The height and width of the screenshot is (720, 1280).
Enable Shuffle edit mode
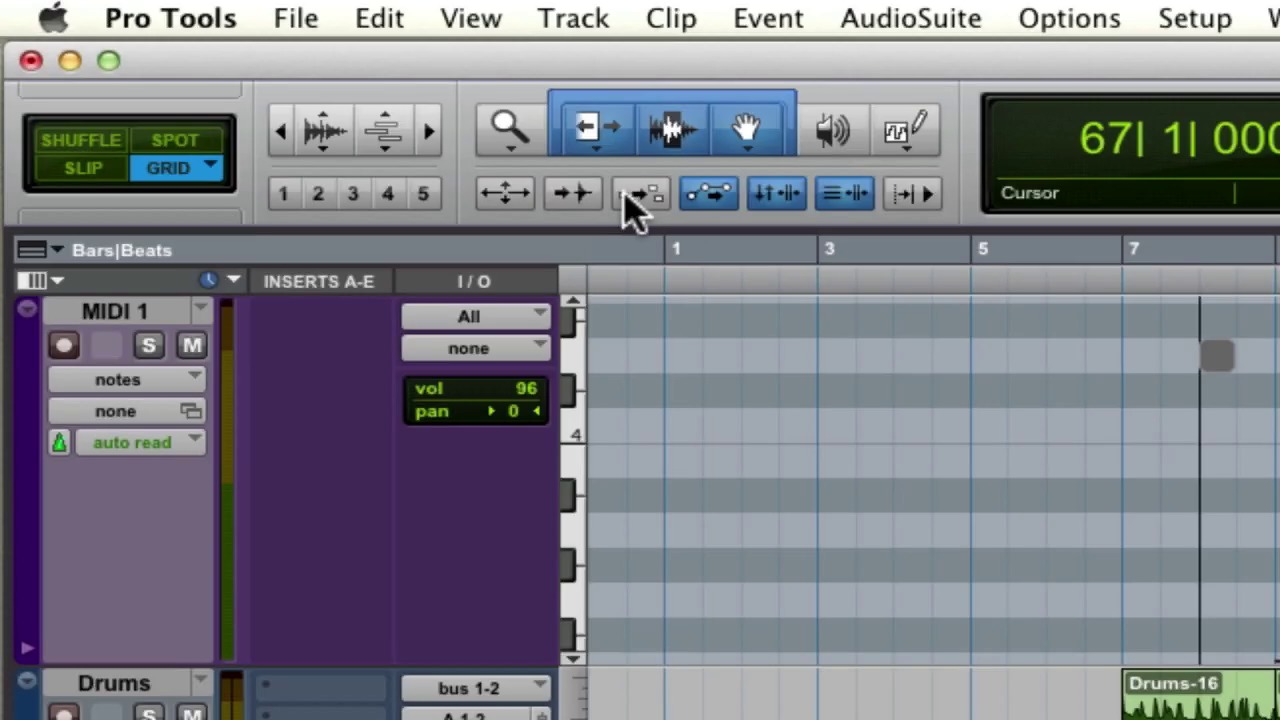(x=80, y=140)
